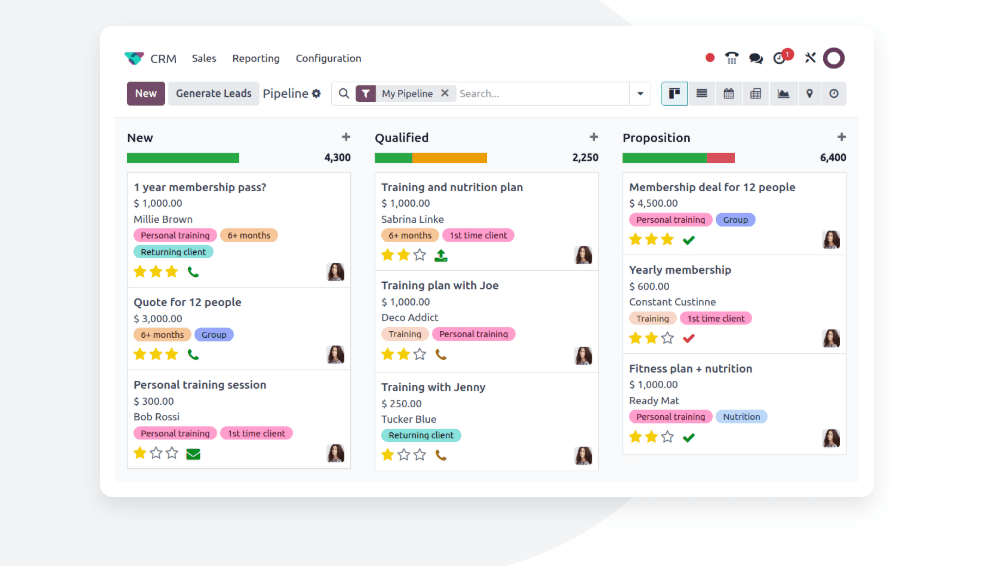Switch to Graph view

point(783,94)
